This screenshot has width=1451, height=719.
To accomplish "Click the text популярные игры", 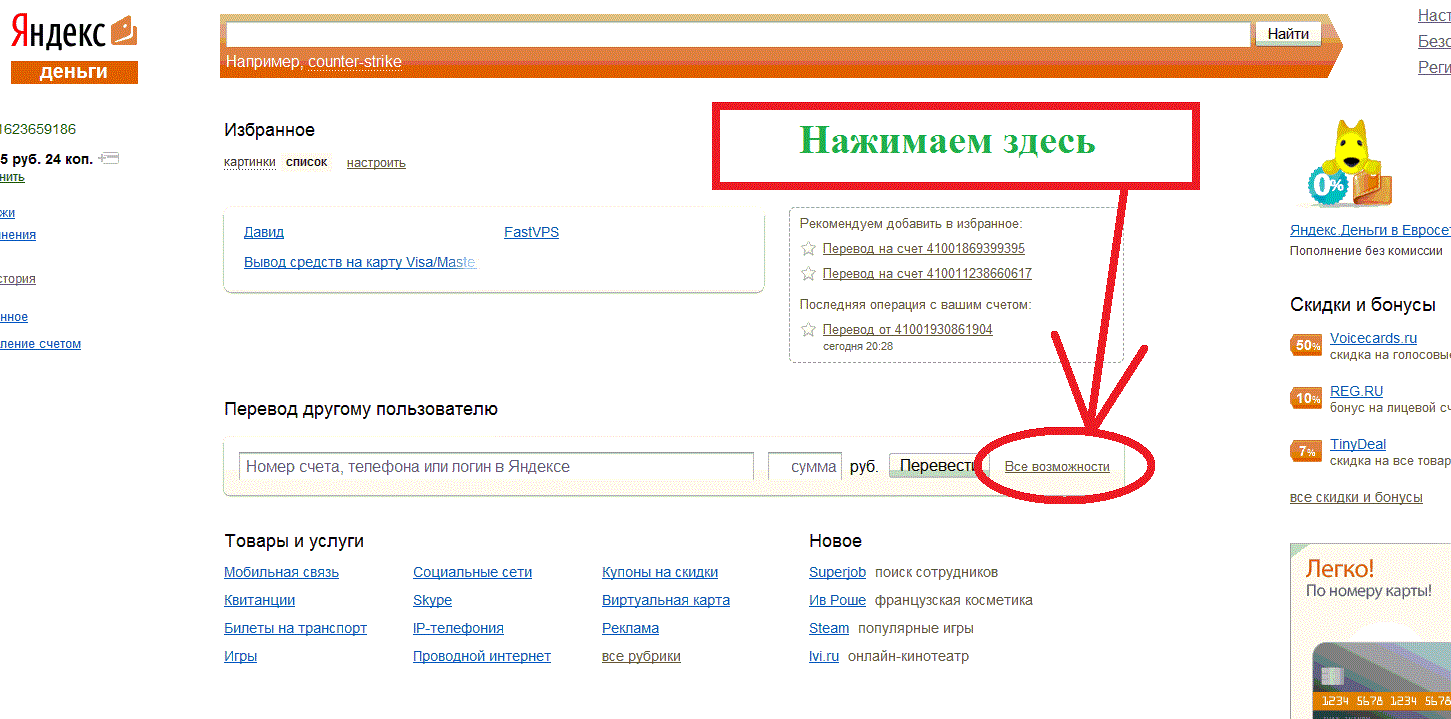I will pos(916,628).
